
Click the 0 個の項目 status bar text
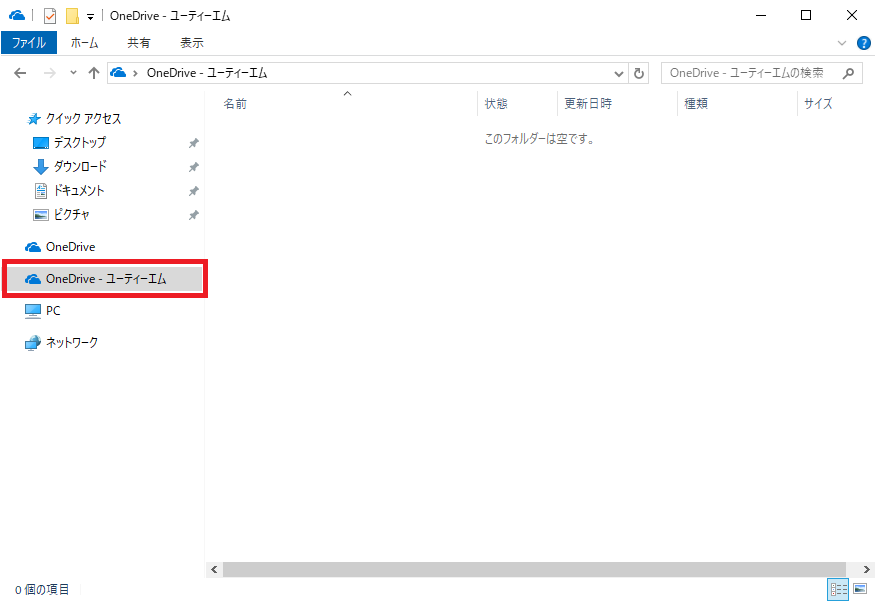pyautogui.click(x=42, y=590)
